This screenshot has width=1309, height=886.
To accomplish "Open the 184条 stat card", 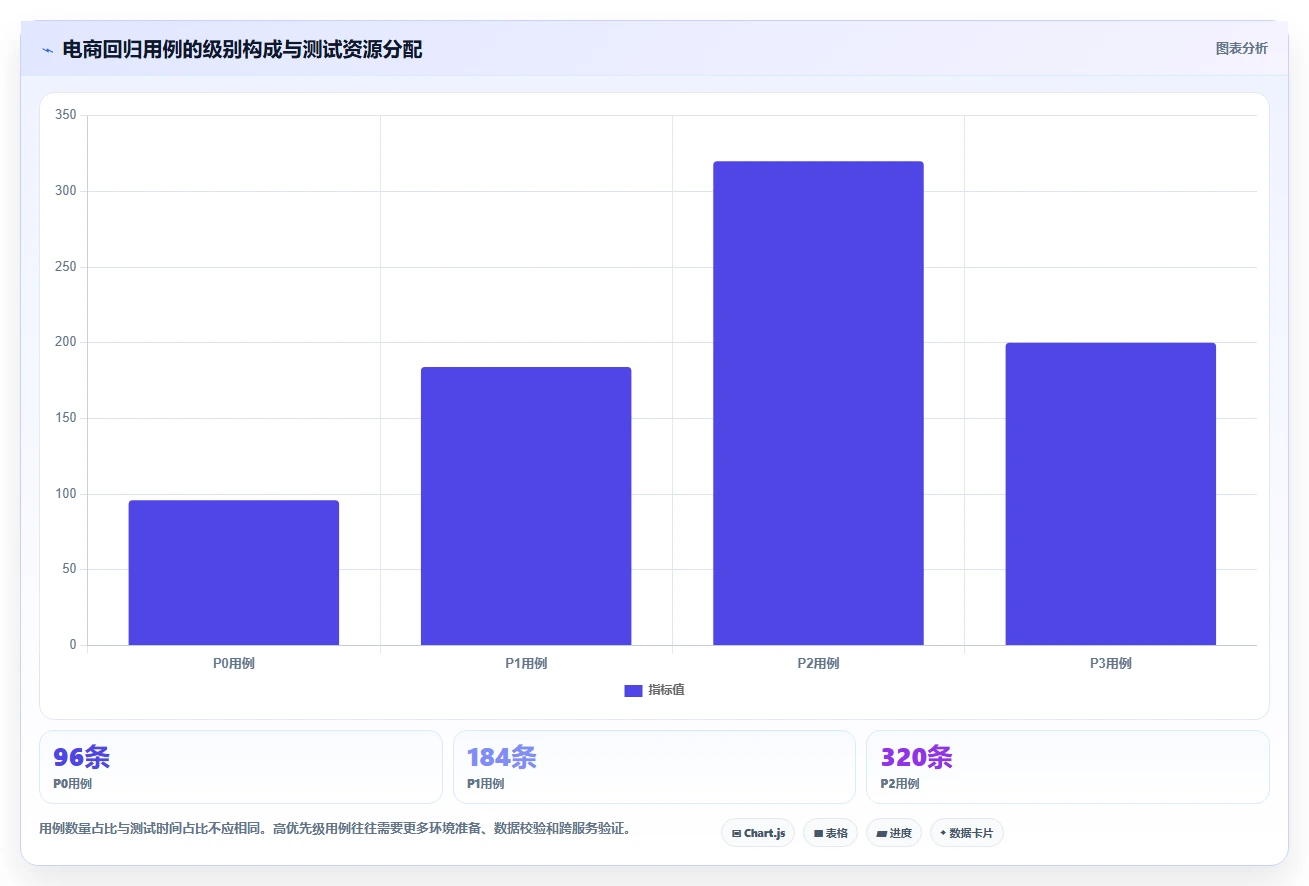I will click(654, 767).
